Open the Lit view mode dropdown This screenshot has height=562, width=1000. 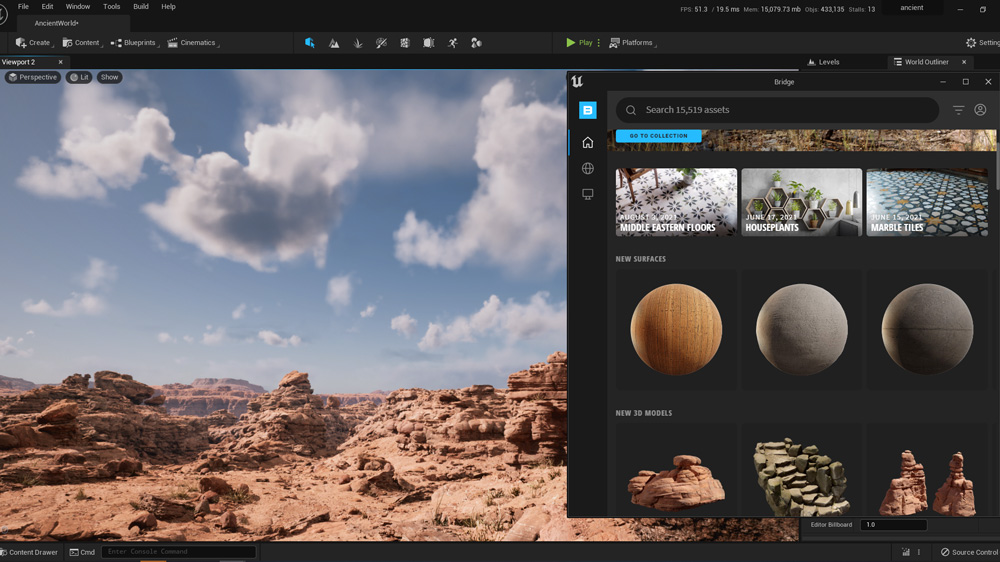(x=79, y=77)
